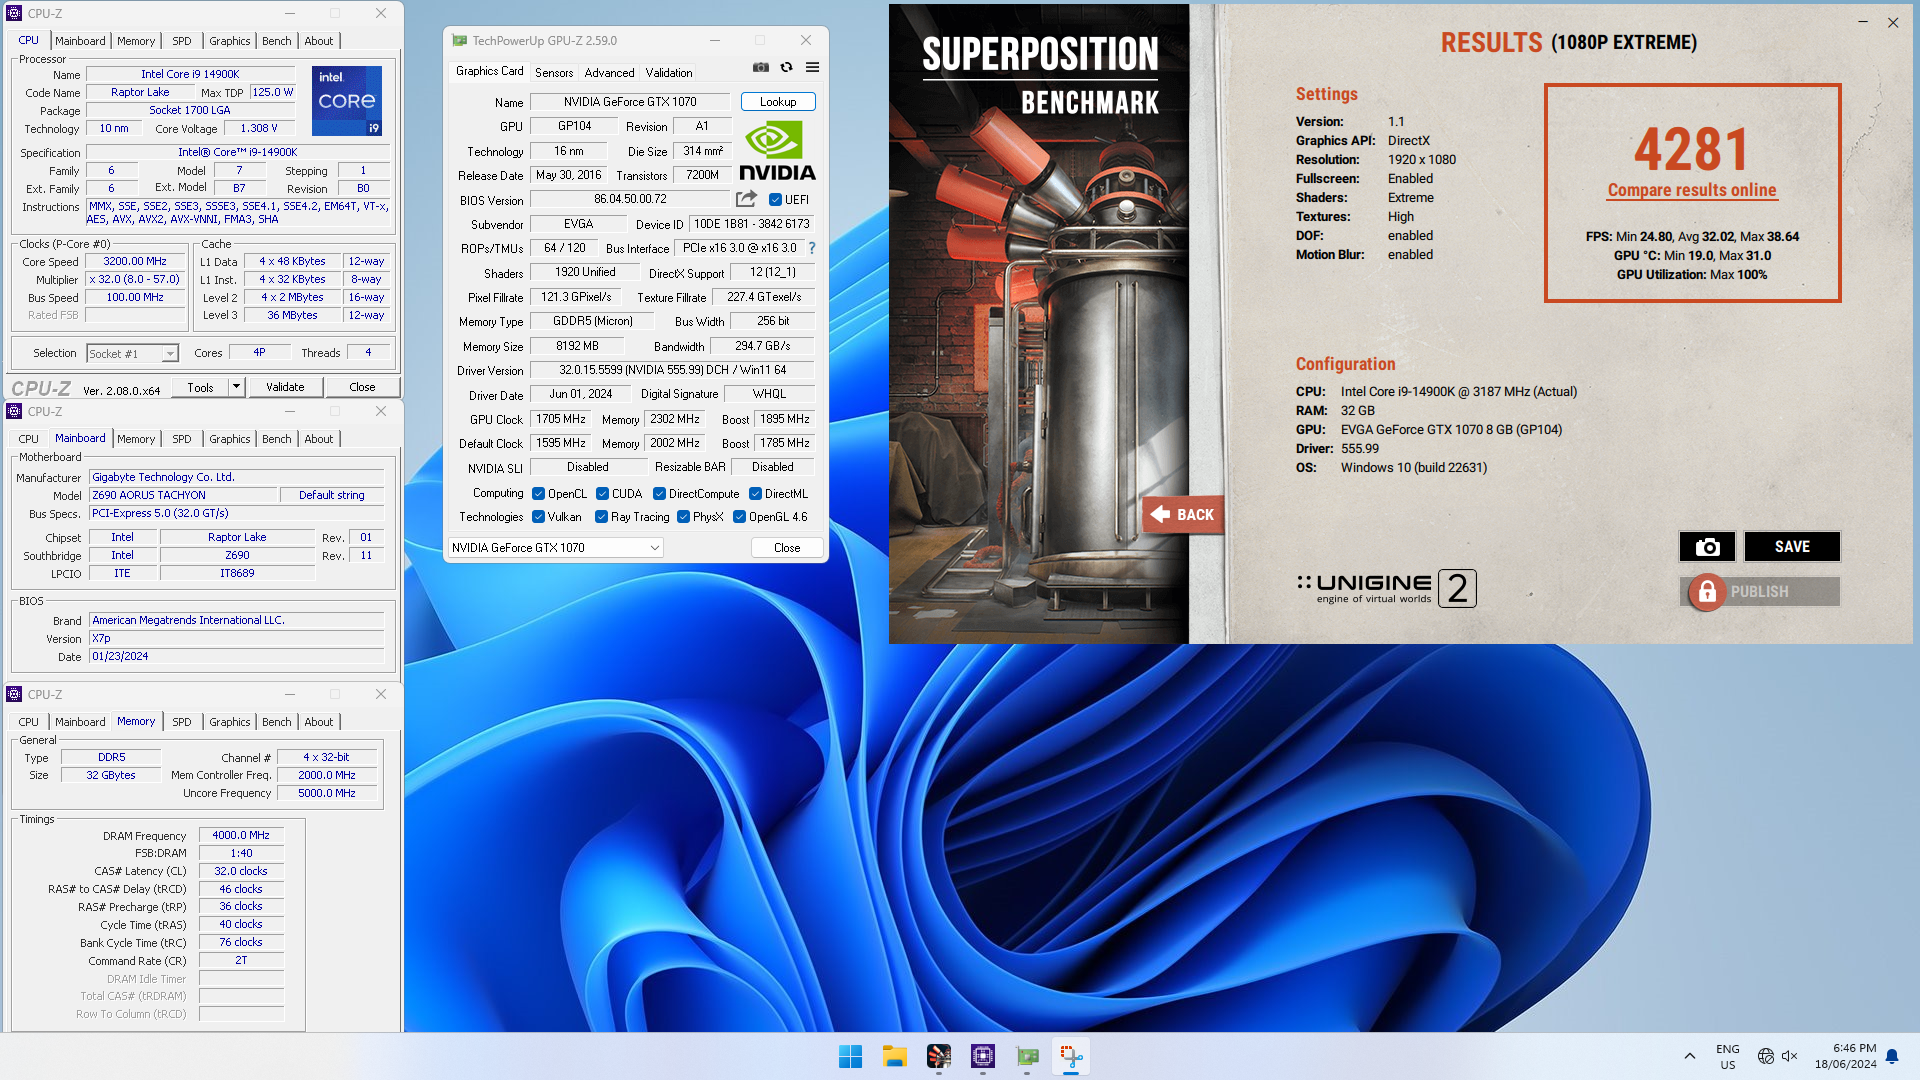Click the Core Speed value 3200.00 MHz

coord(135,262)
